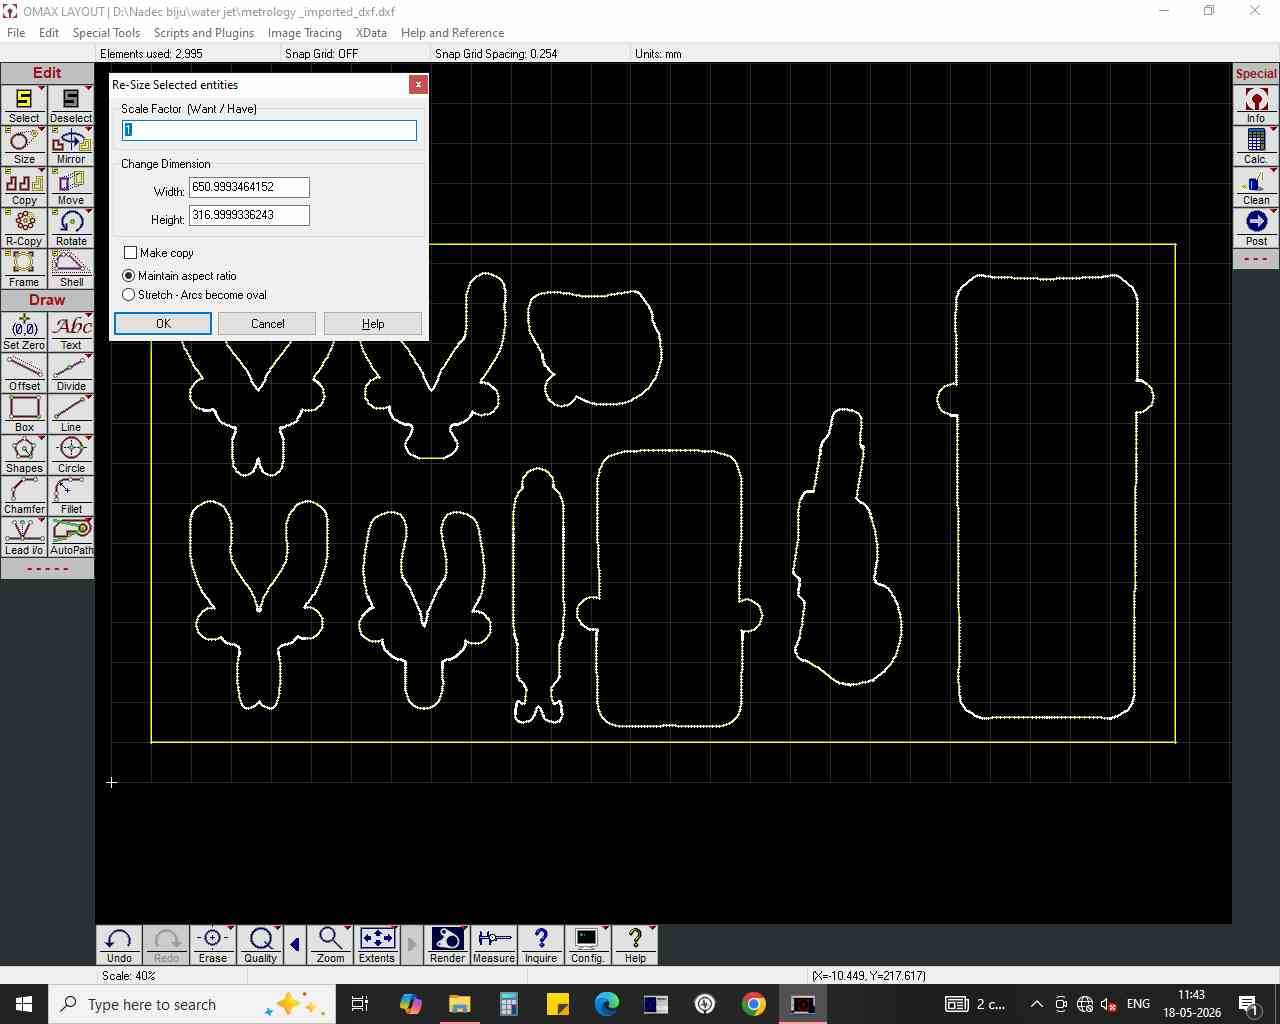Open the Scripts and Plugins menu
The width and height of the screenshot is (1280, 1024).
point(204,33)
